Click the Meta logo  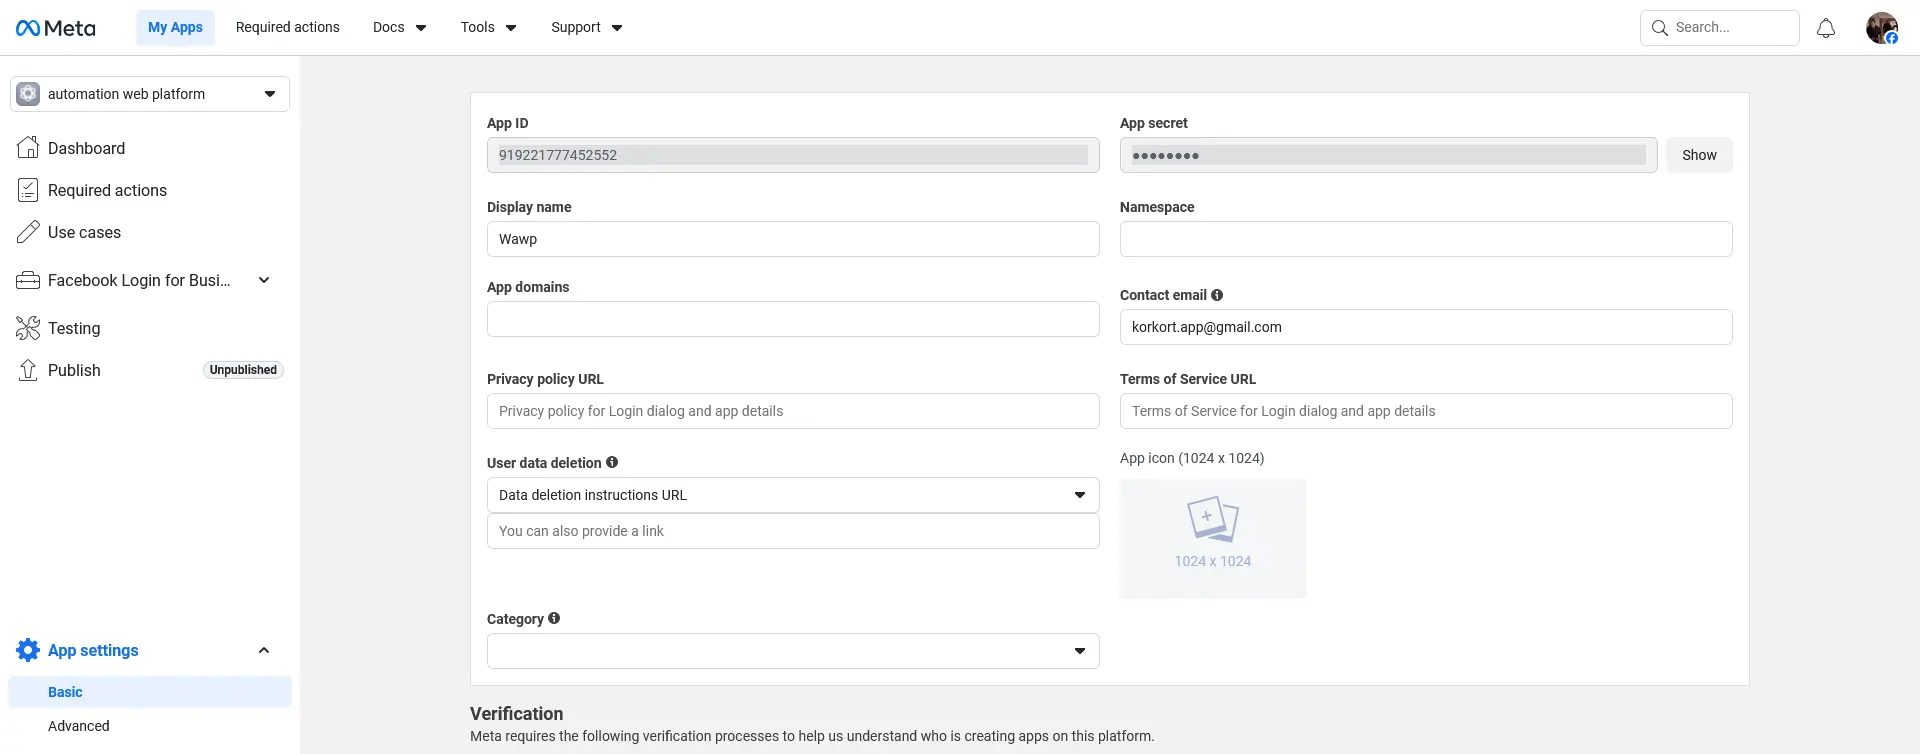pyautogui.click(x=56, y=28)
